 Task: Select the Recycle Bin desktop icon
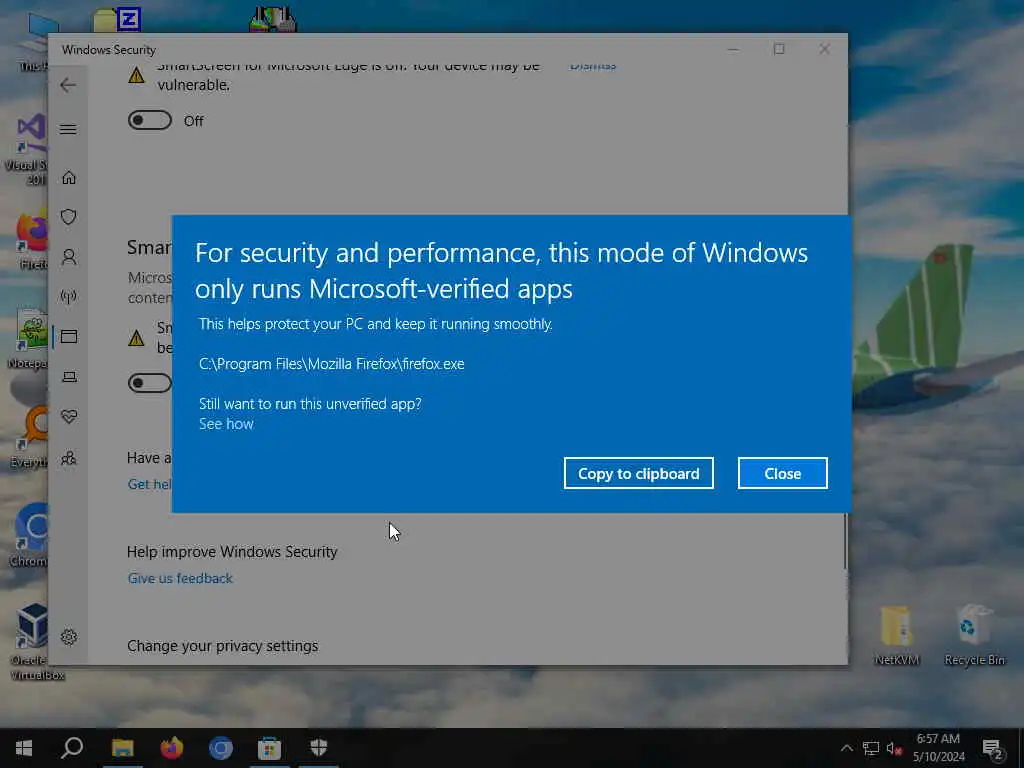(x=974, y=635)
